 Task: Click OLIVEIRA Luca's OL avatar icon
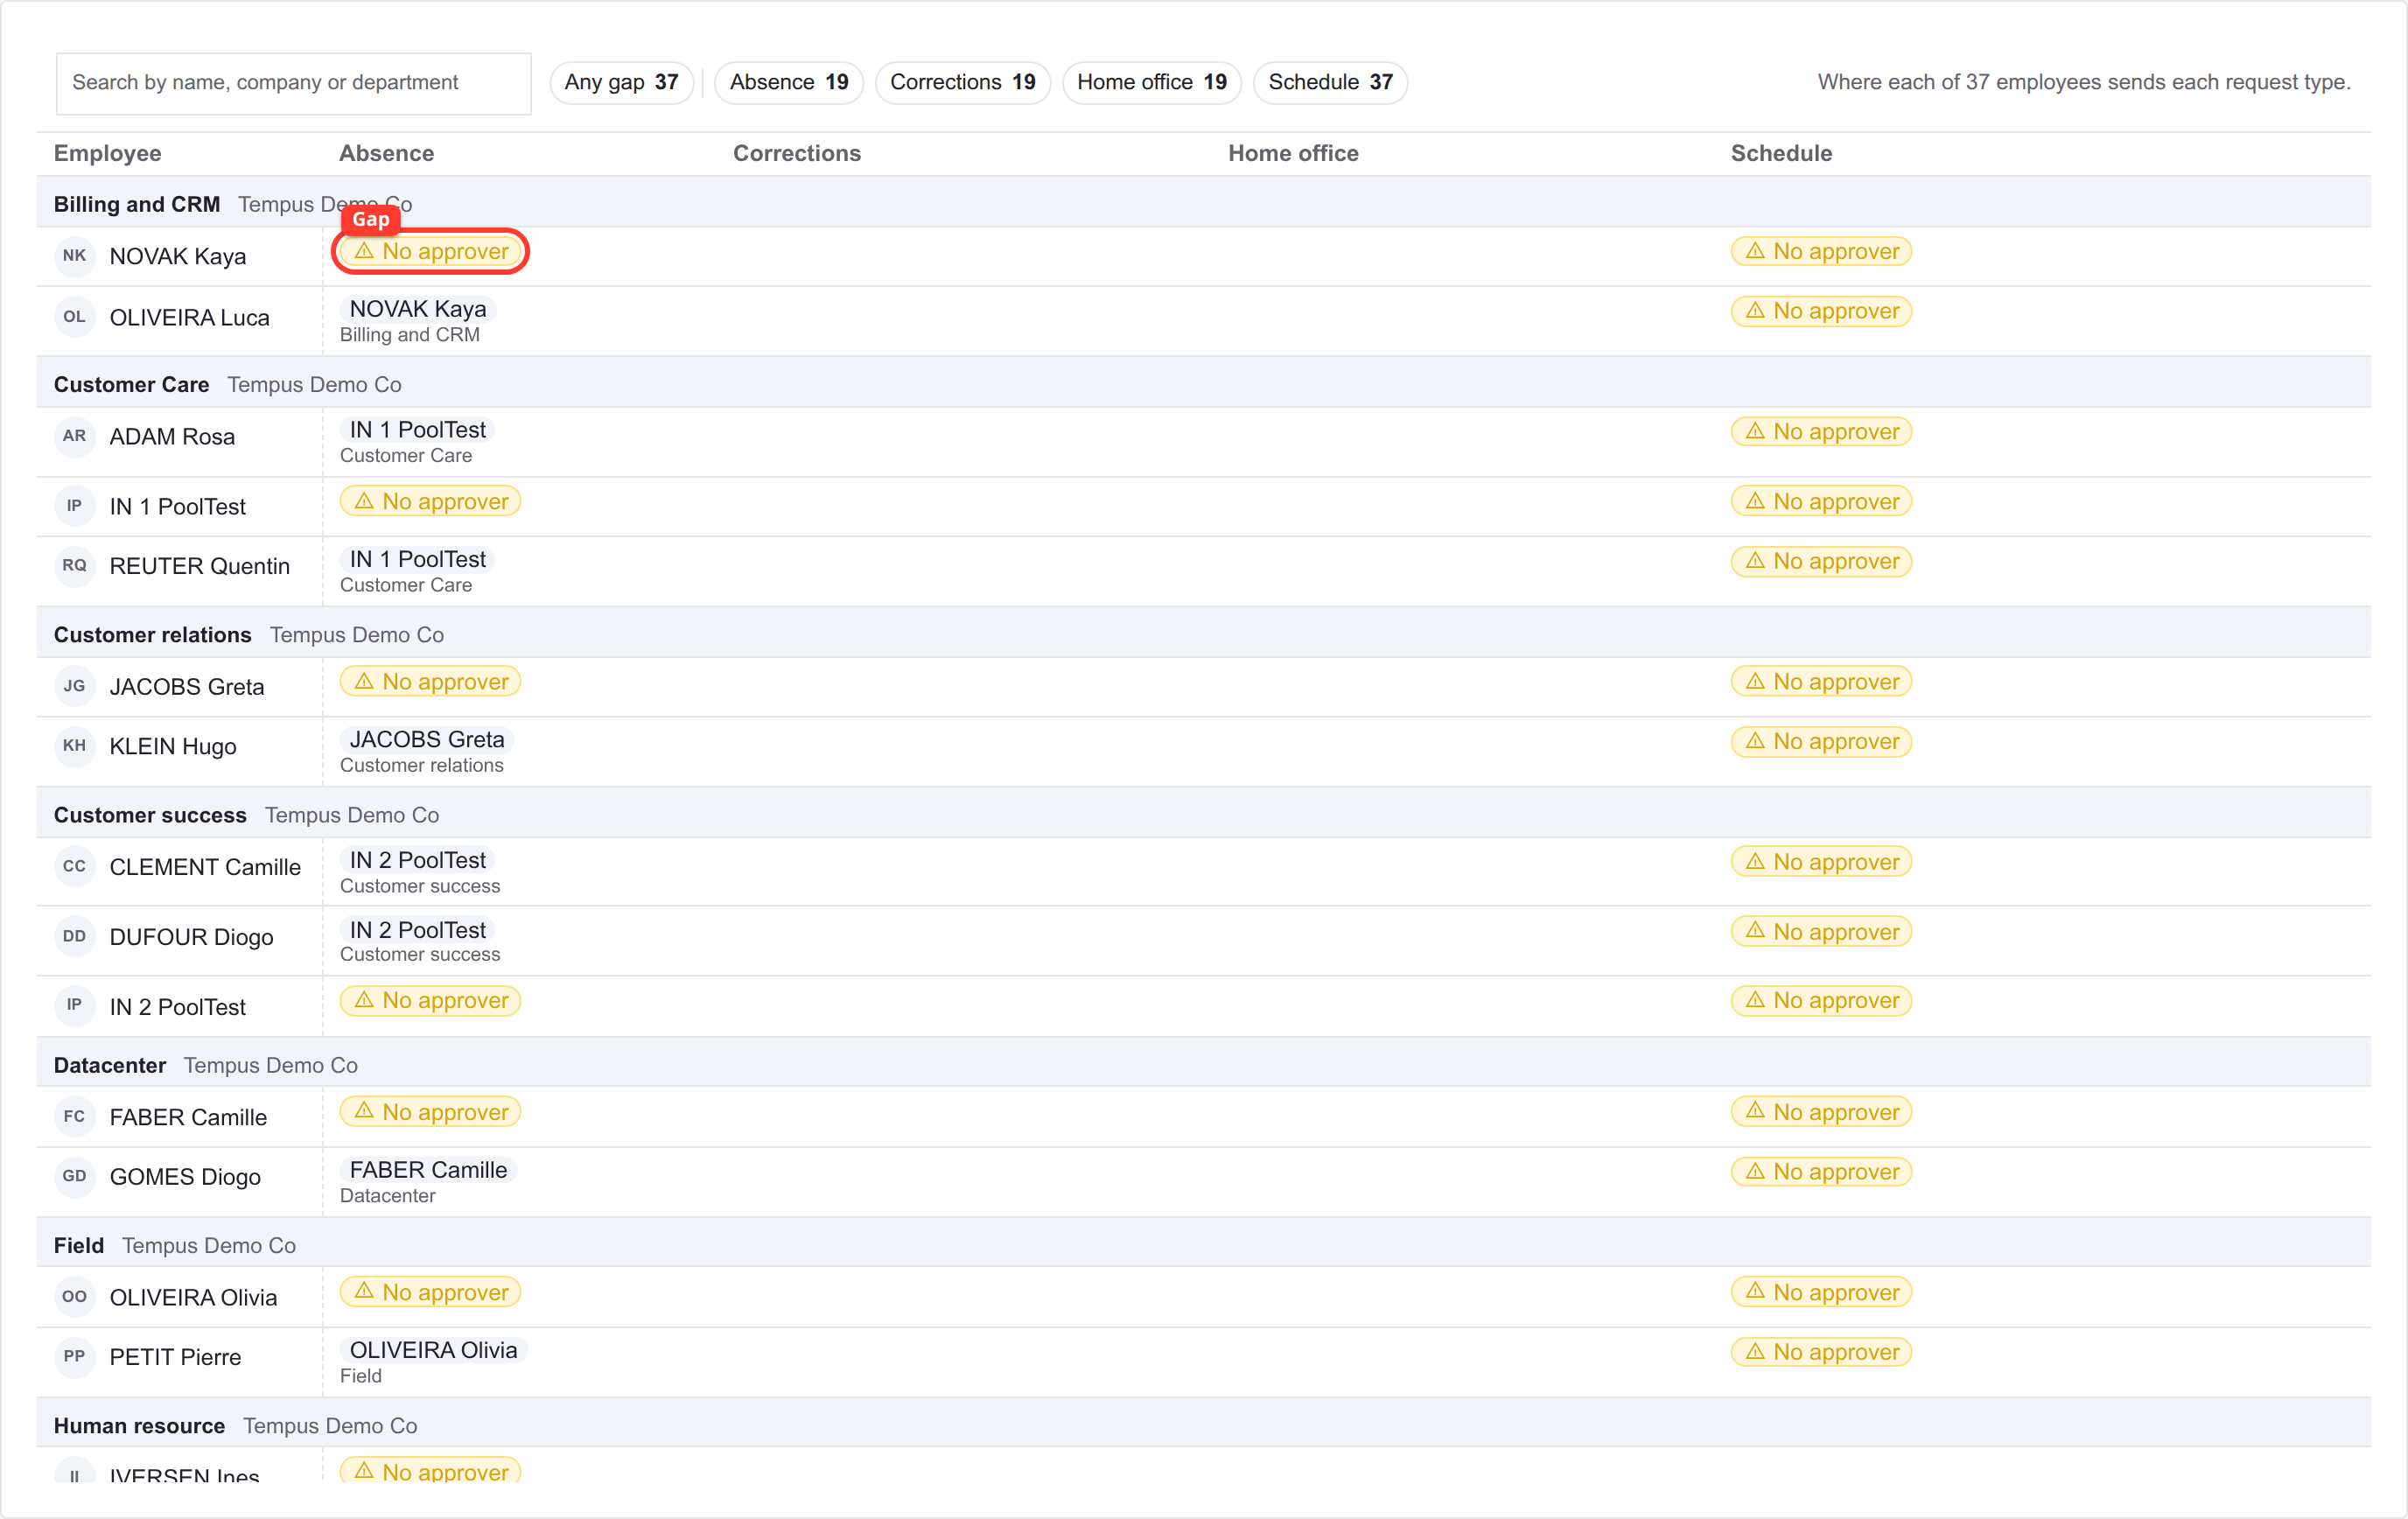pos(74,317)
